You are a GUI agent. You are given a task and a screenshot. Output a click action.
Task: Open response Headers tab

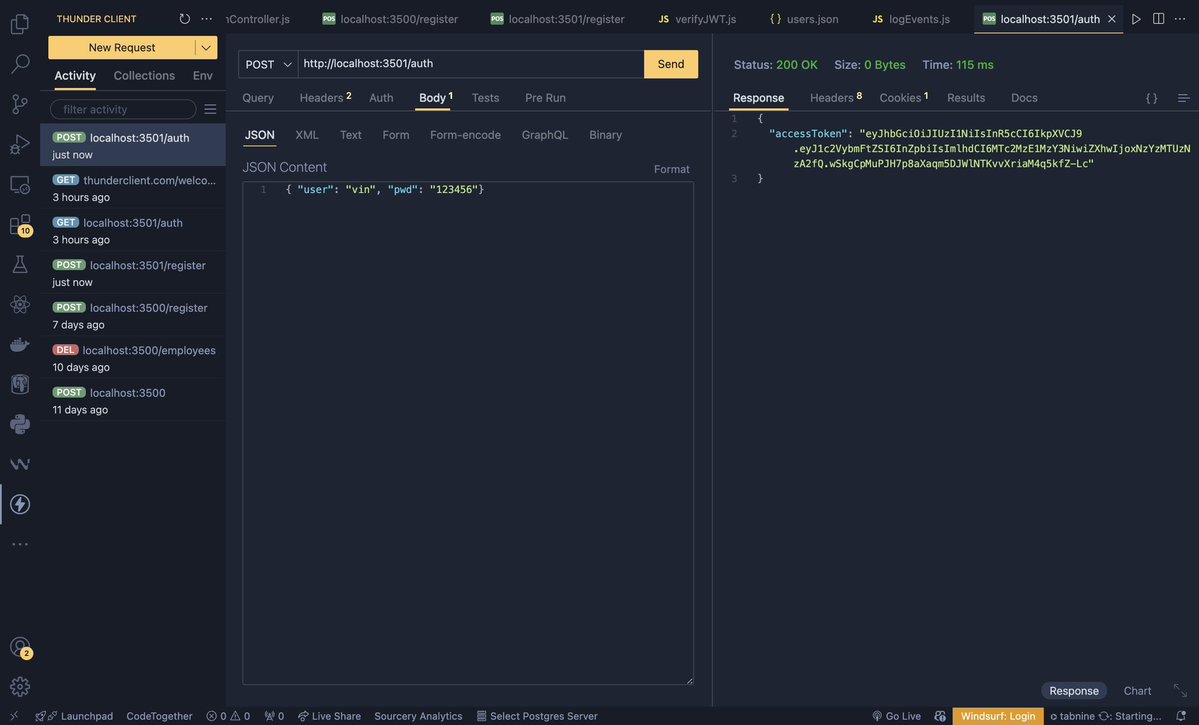(835, 98)
